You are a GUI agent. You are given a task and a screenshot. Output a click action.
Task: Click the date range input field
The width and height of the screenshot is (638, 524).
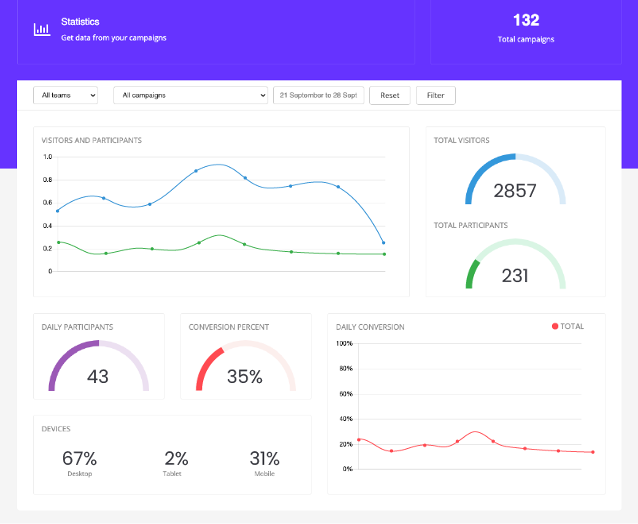coord(319,95)
